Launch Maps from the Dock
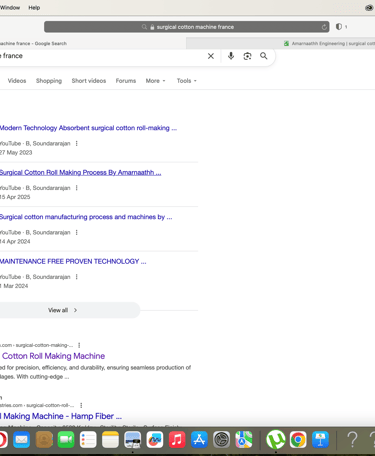Screen dimensions: 375x456 coord(244,440)
